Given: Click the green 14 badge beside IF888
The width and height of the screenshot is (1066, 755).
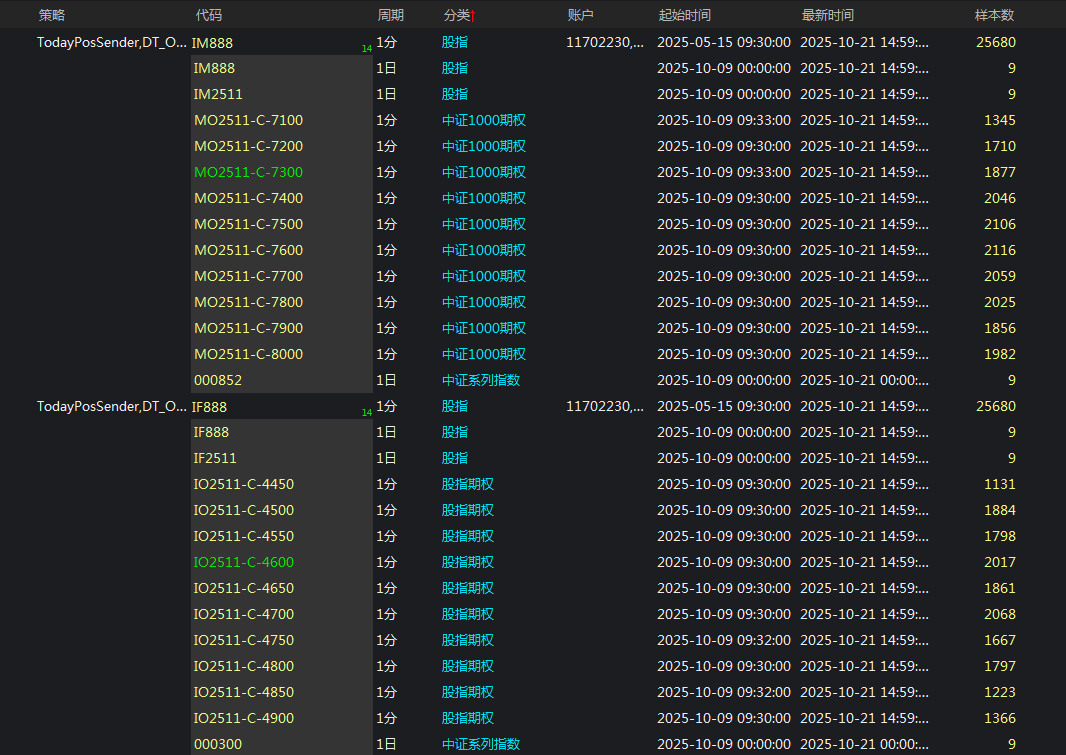Looking at the screenshot, I should click(x=366, y=412).
